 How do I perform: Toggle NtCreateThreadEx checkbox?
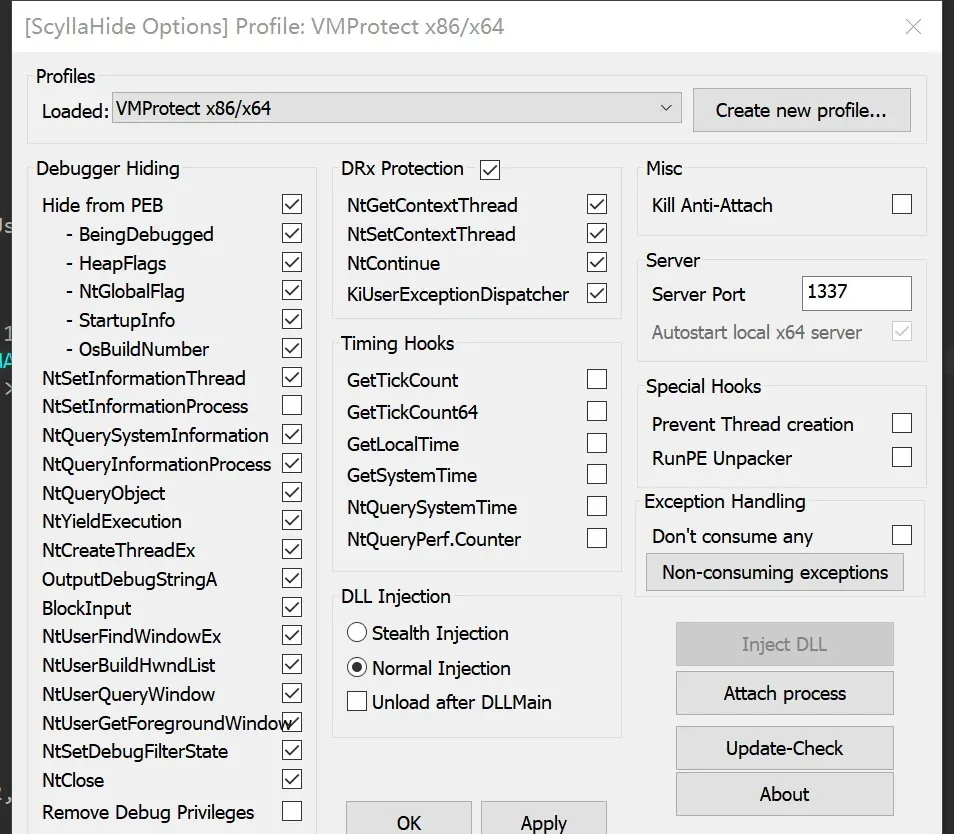point(292,549)
